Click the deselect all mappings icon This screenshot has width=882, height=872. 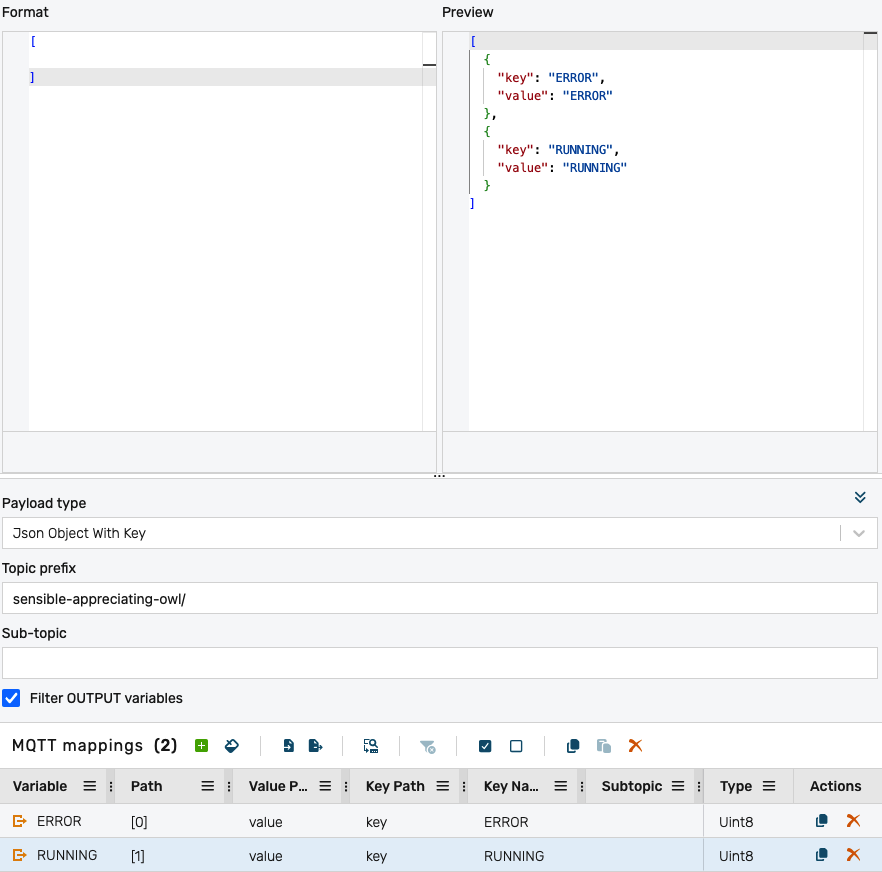click(516, 746)
